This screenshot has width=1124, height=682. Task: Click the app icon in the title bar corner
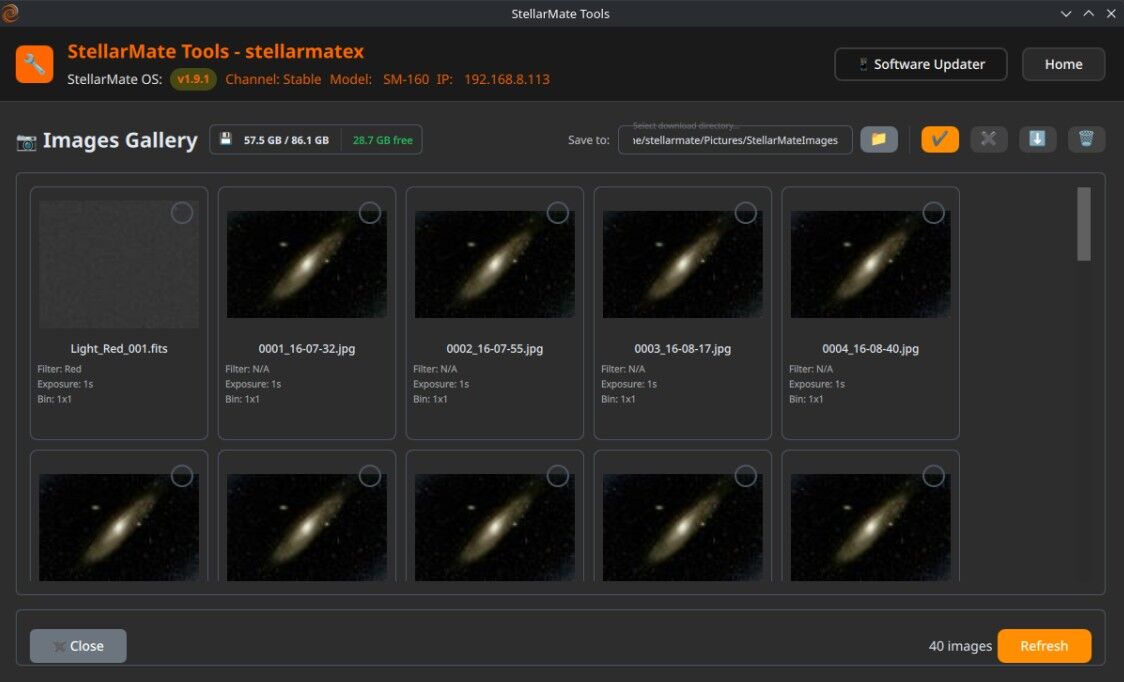click(9, 13)
